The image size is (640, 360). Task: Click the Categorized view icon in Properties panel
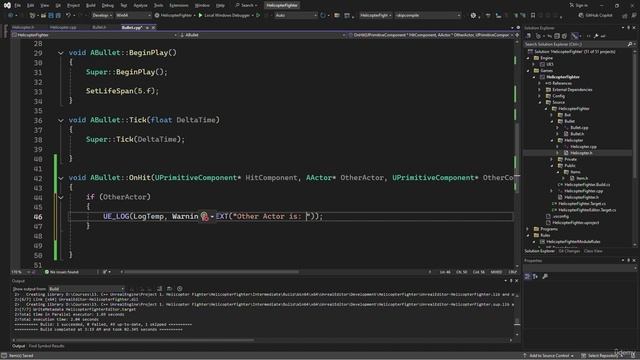click(x=527, y=276)
